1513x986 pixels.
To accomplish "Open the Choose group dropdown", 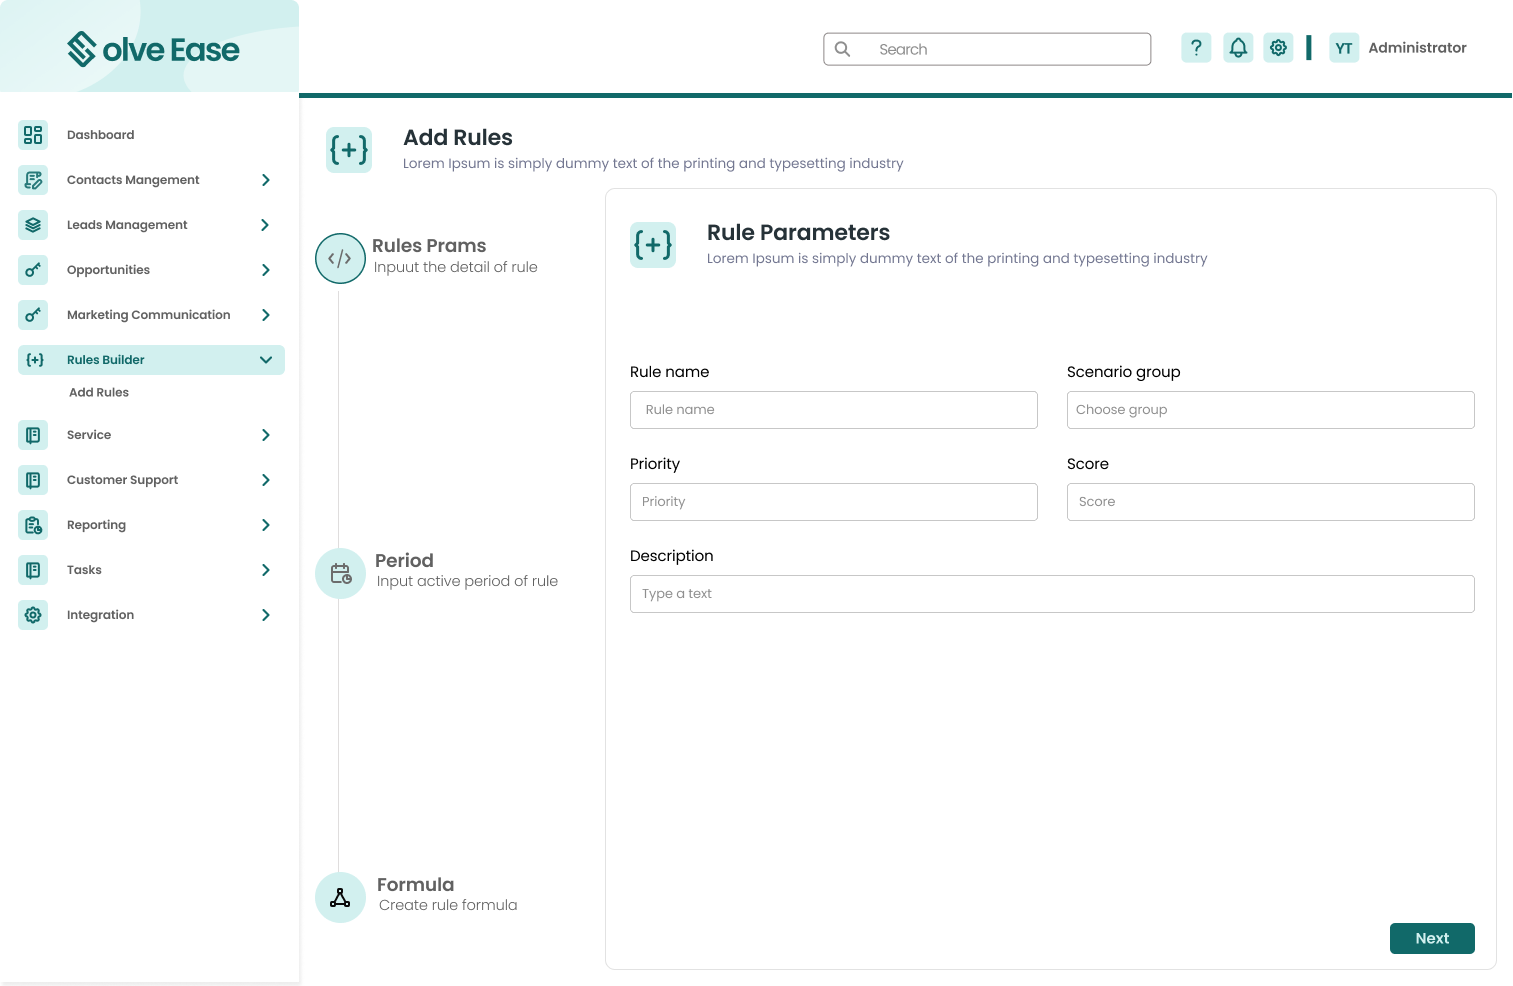I will pos(1270,410).
